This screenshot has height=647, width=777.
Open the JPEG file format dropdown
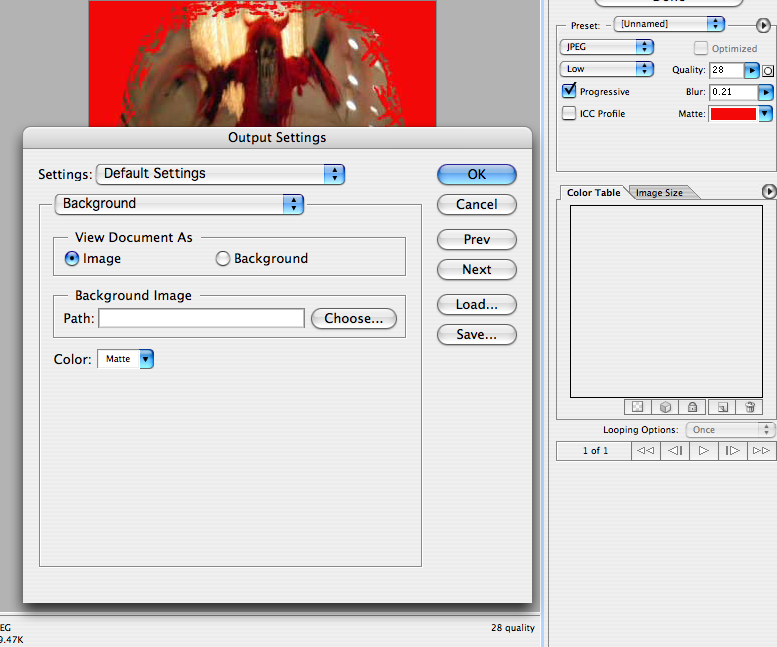606,47
